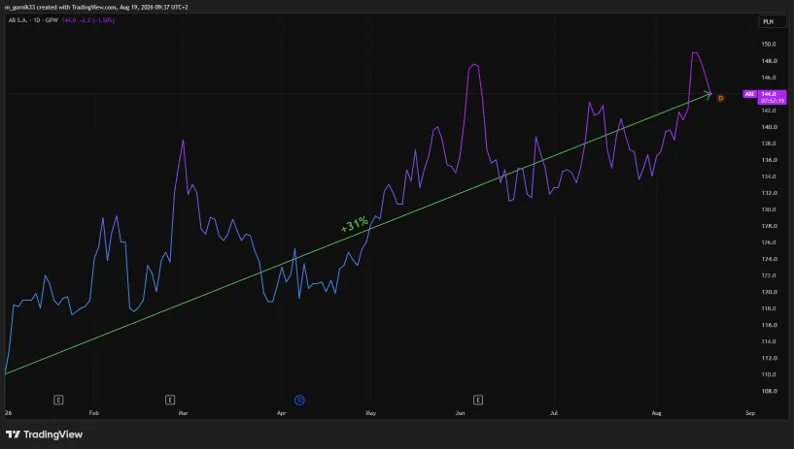Click the Sep label on time axis
The width and height of the screenshot is (794, 449).
click(x=750, y=413)
